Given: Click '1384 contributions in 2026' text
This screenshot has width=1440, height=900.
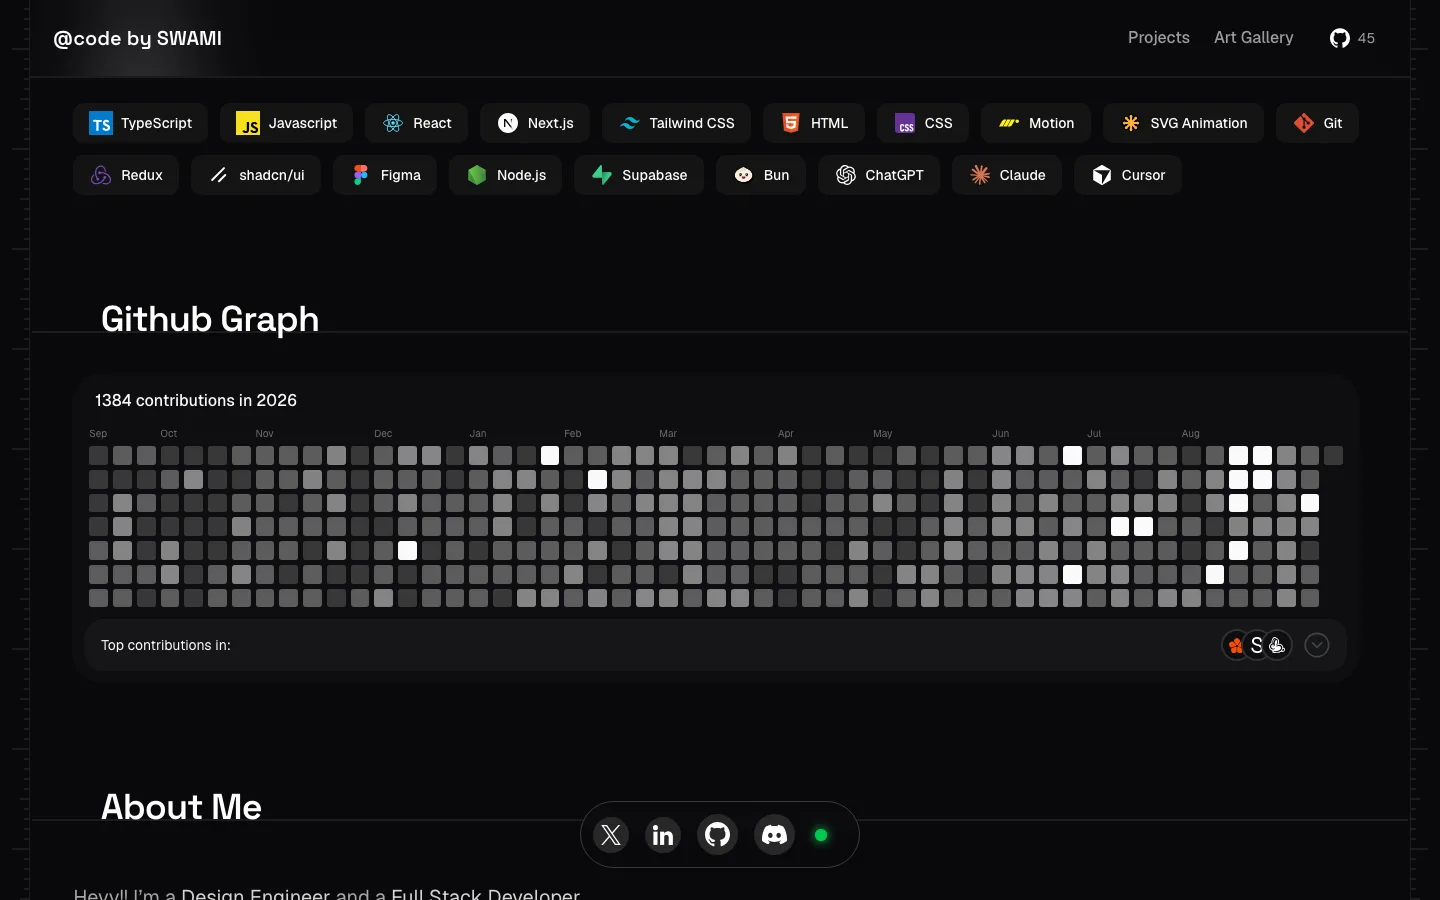Looking at the screenshot, I should (x=196, y=400).
